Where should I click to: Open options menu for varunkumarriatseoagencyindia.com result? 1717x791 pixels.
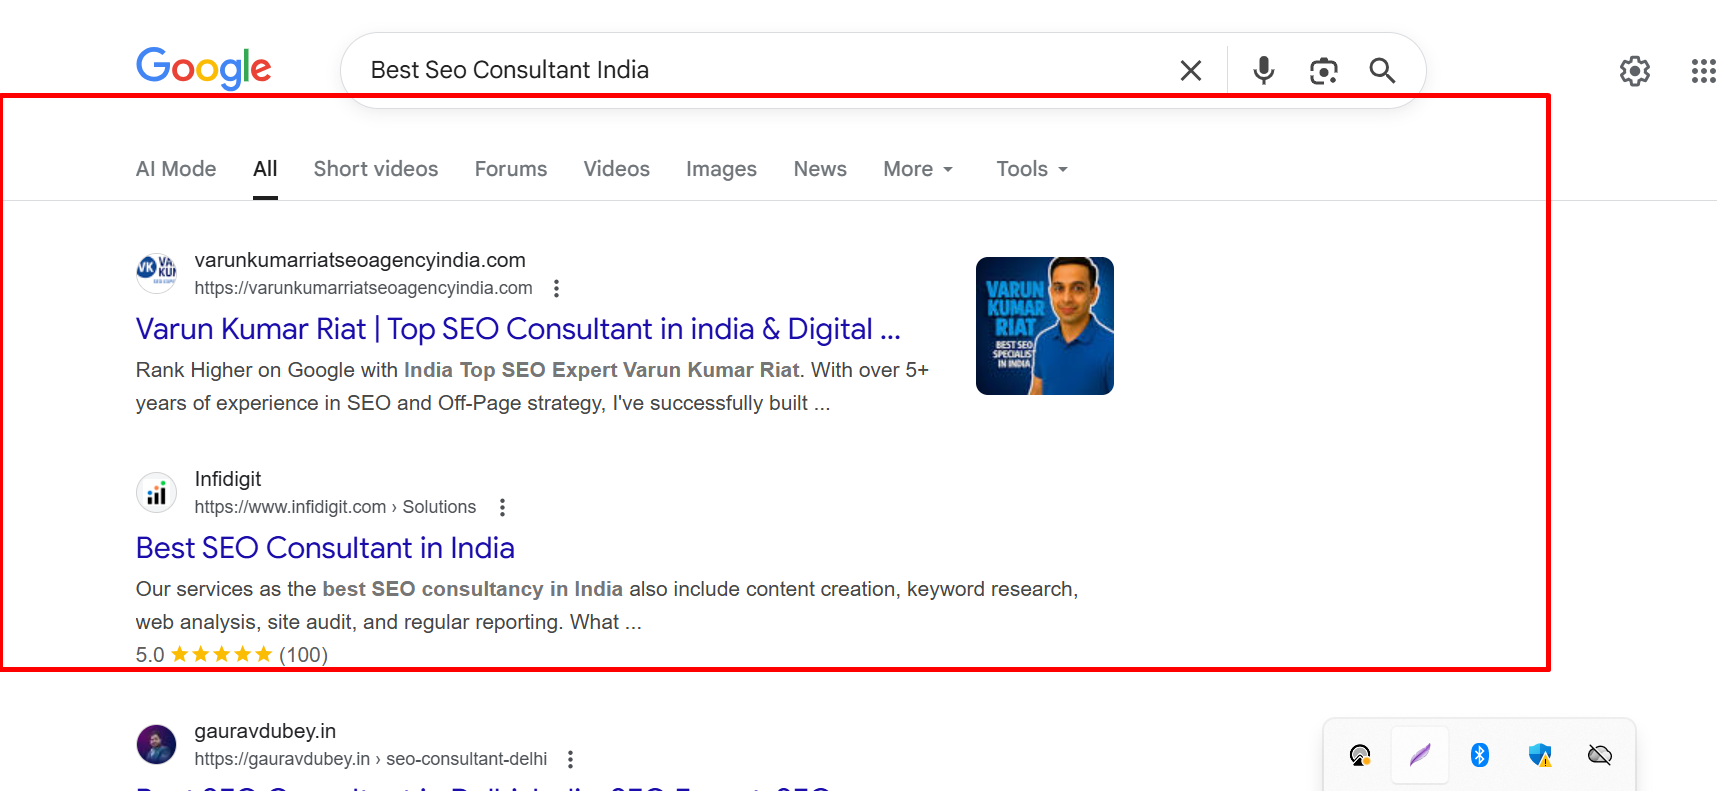tap(557, 288)
